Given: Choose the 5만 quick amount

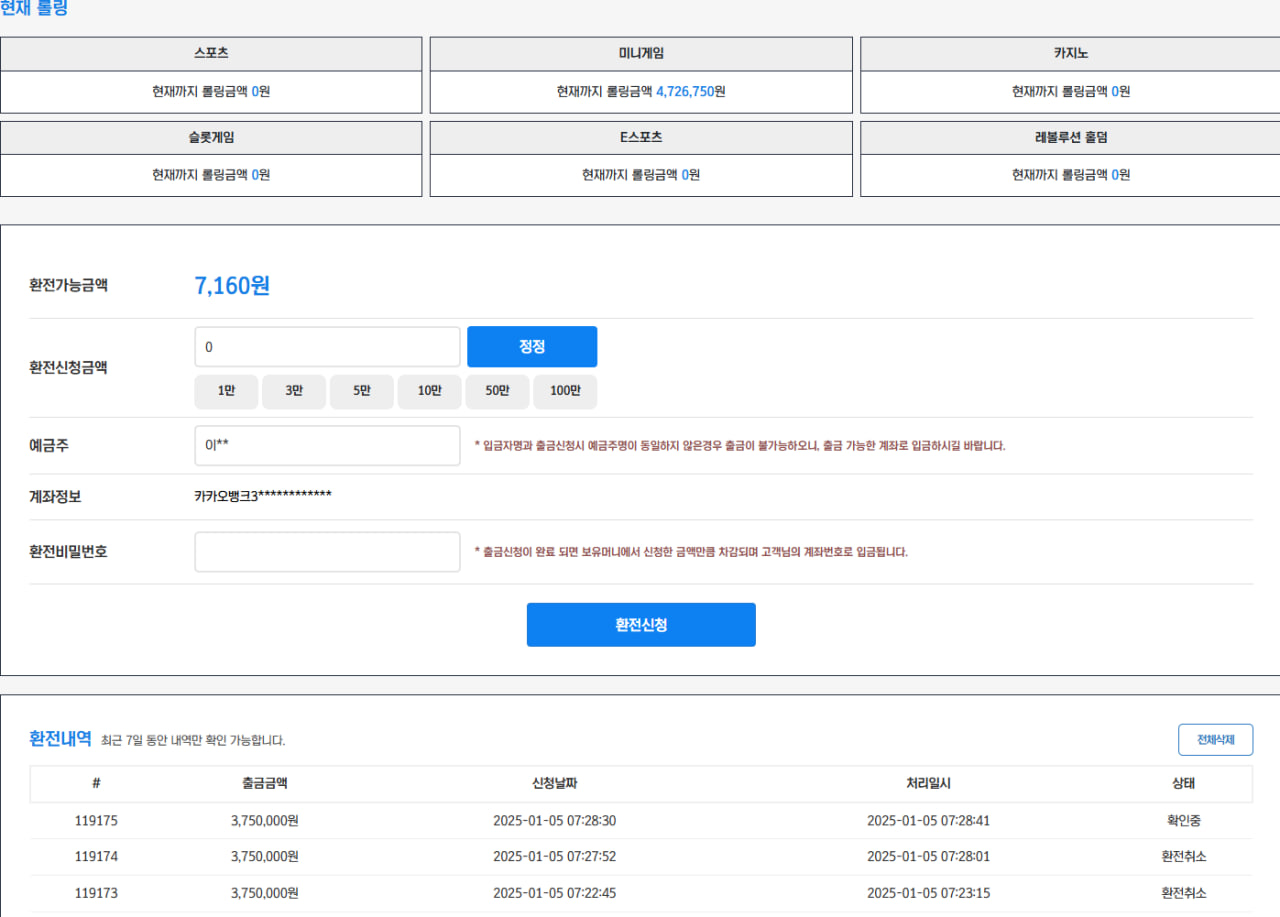Looking at the screenshot, I should click(361, 392).
